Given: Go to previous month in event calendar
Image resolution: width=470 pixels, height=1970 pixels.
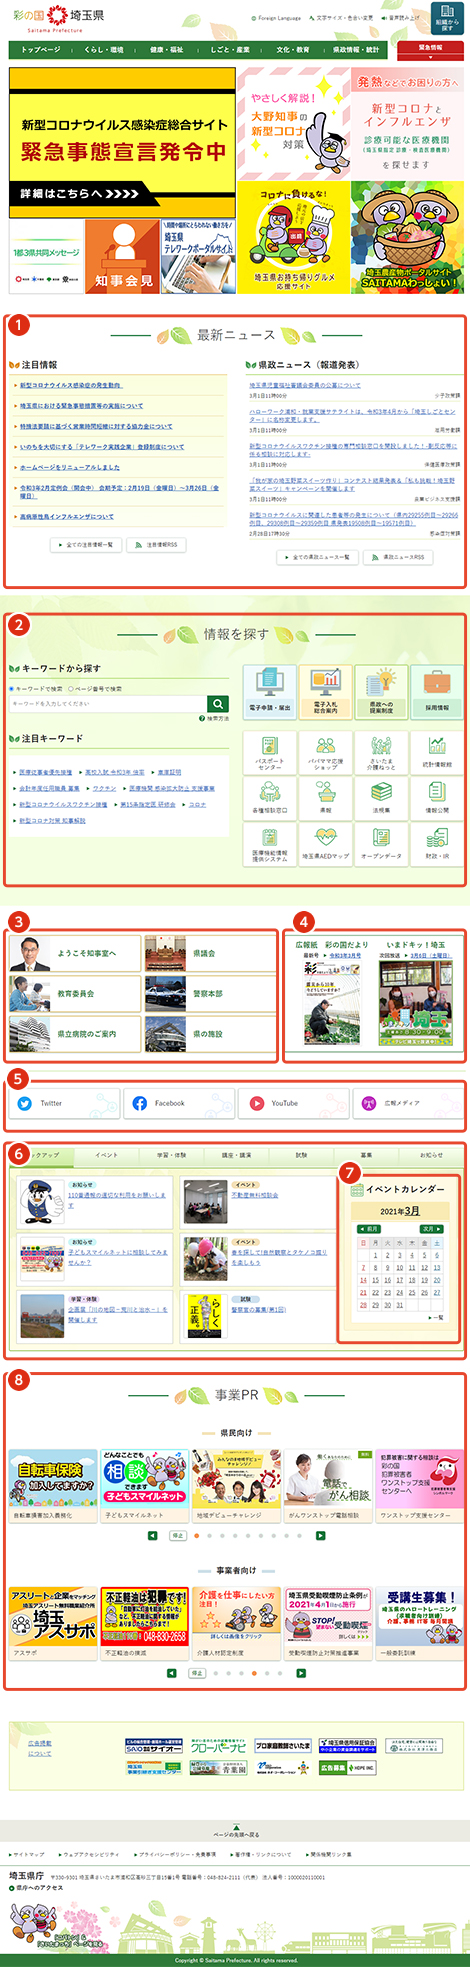Looking at the screenshot, I should (x=371, y=1229).
